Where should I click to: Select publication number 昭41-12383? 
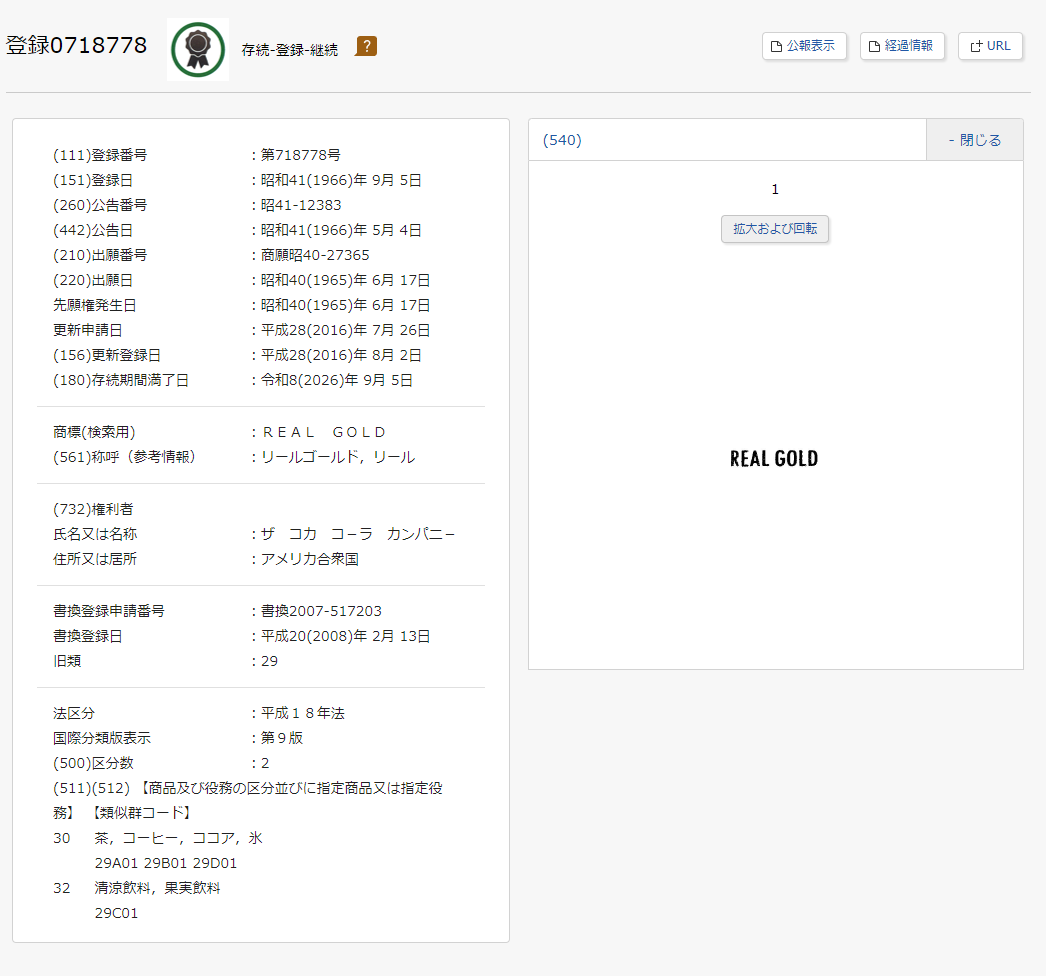pos(301,205)
